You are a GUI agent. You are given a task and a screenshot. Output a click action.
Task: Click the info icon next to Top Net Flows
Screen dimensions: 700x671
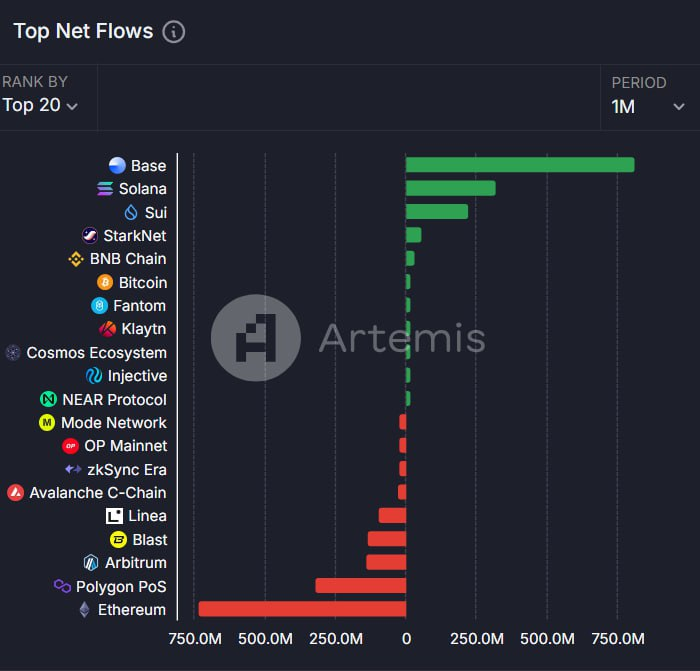click(174, 32)
